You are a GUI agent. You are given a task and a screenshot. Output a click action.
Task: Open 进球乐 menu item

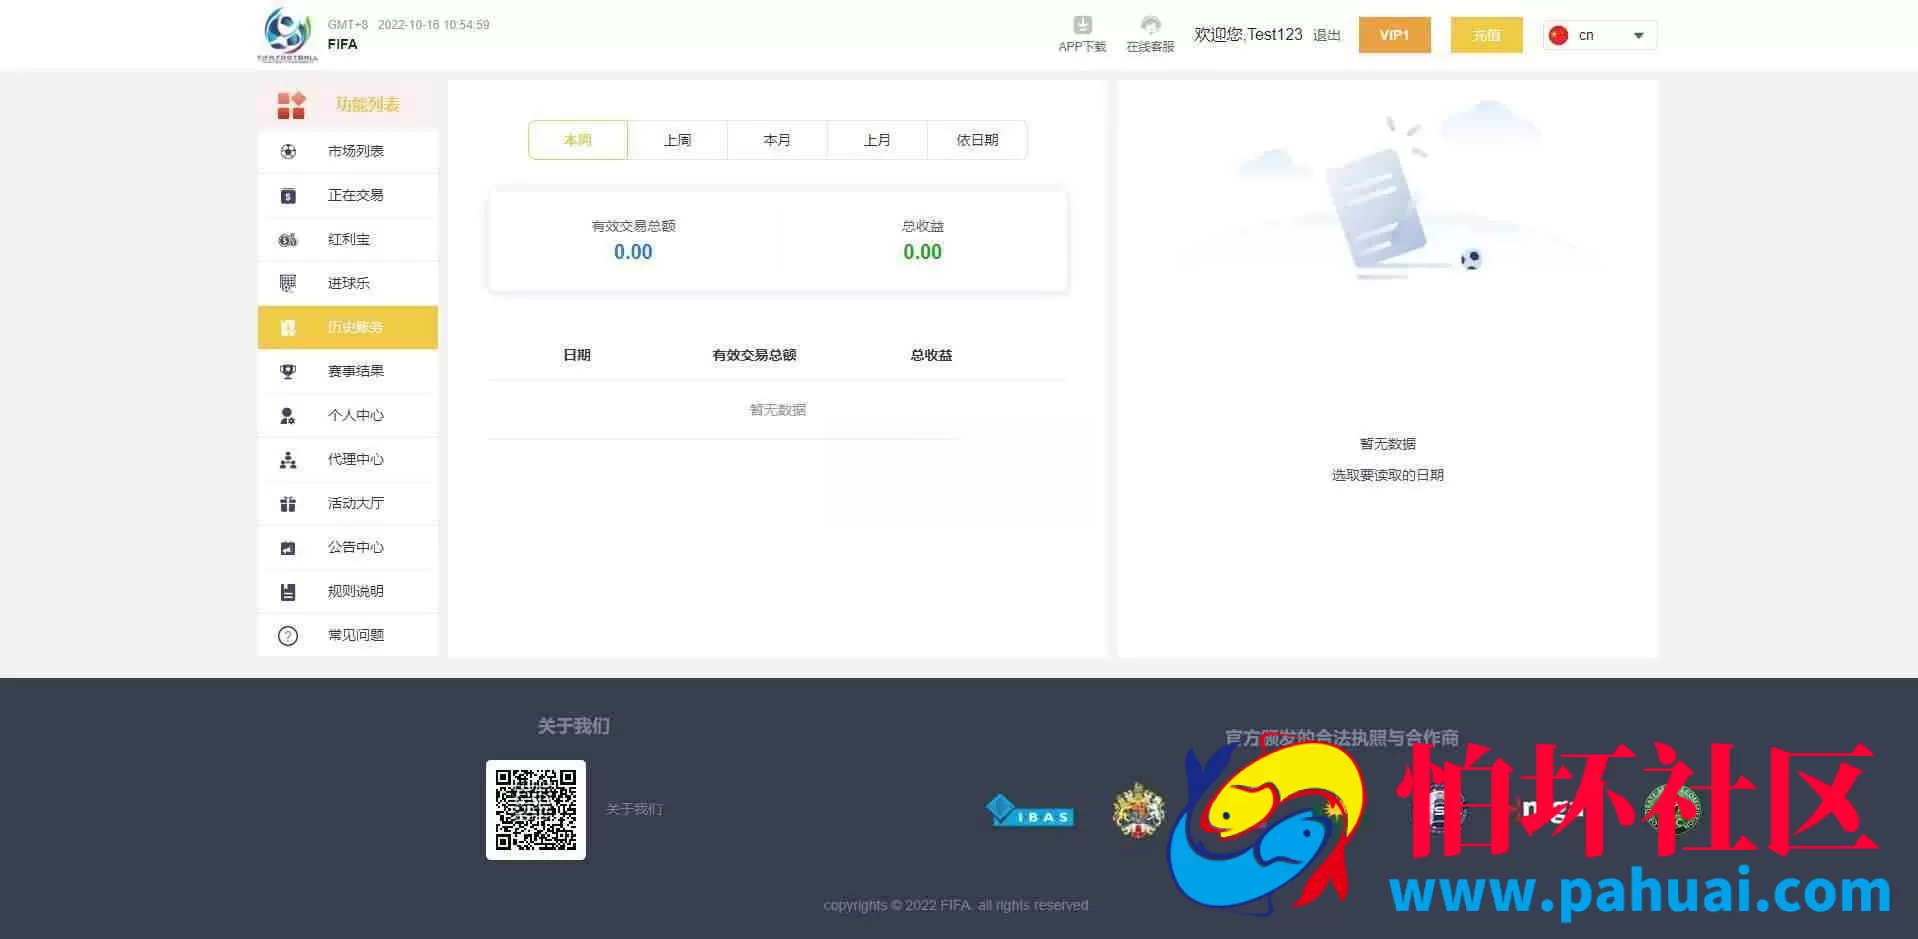coord(348,283)
